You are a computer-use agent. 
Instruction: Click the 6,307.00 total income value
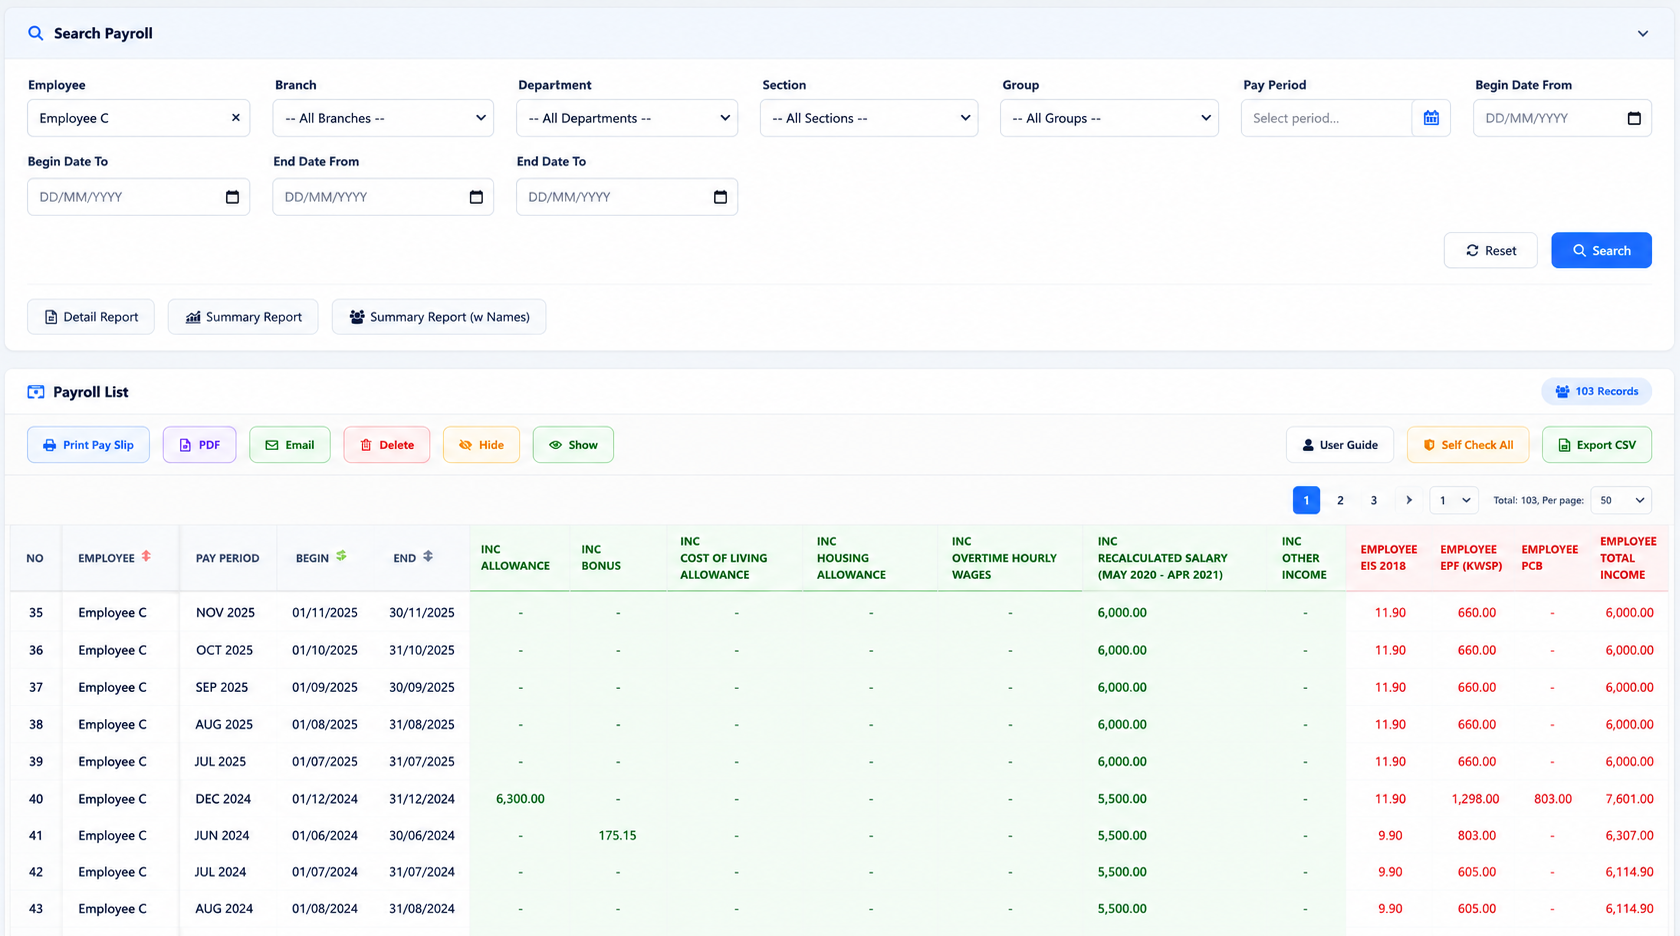(1629, 835)
